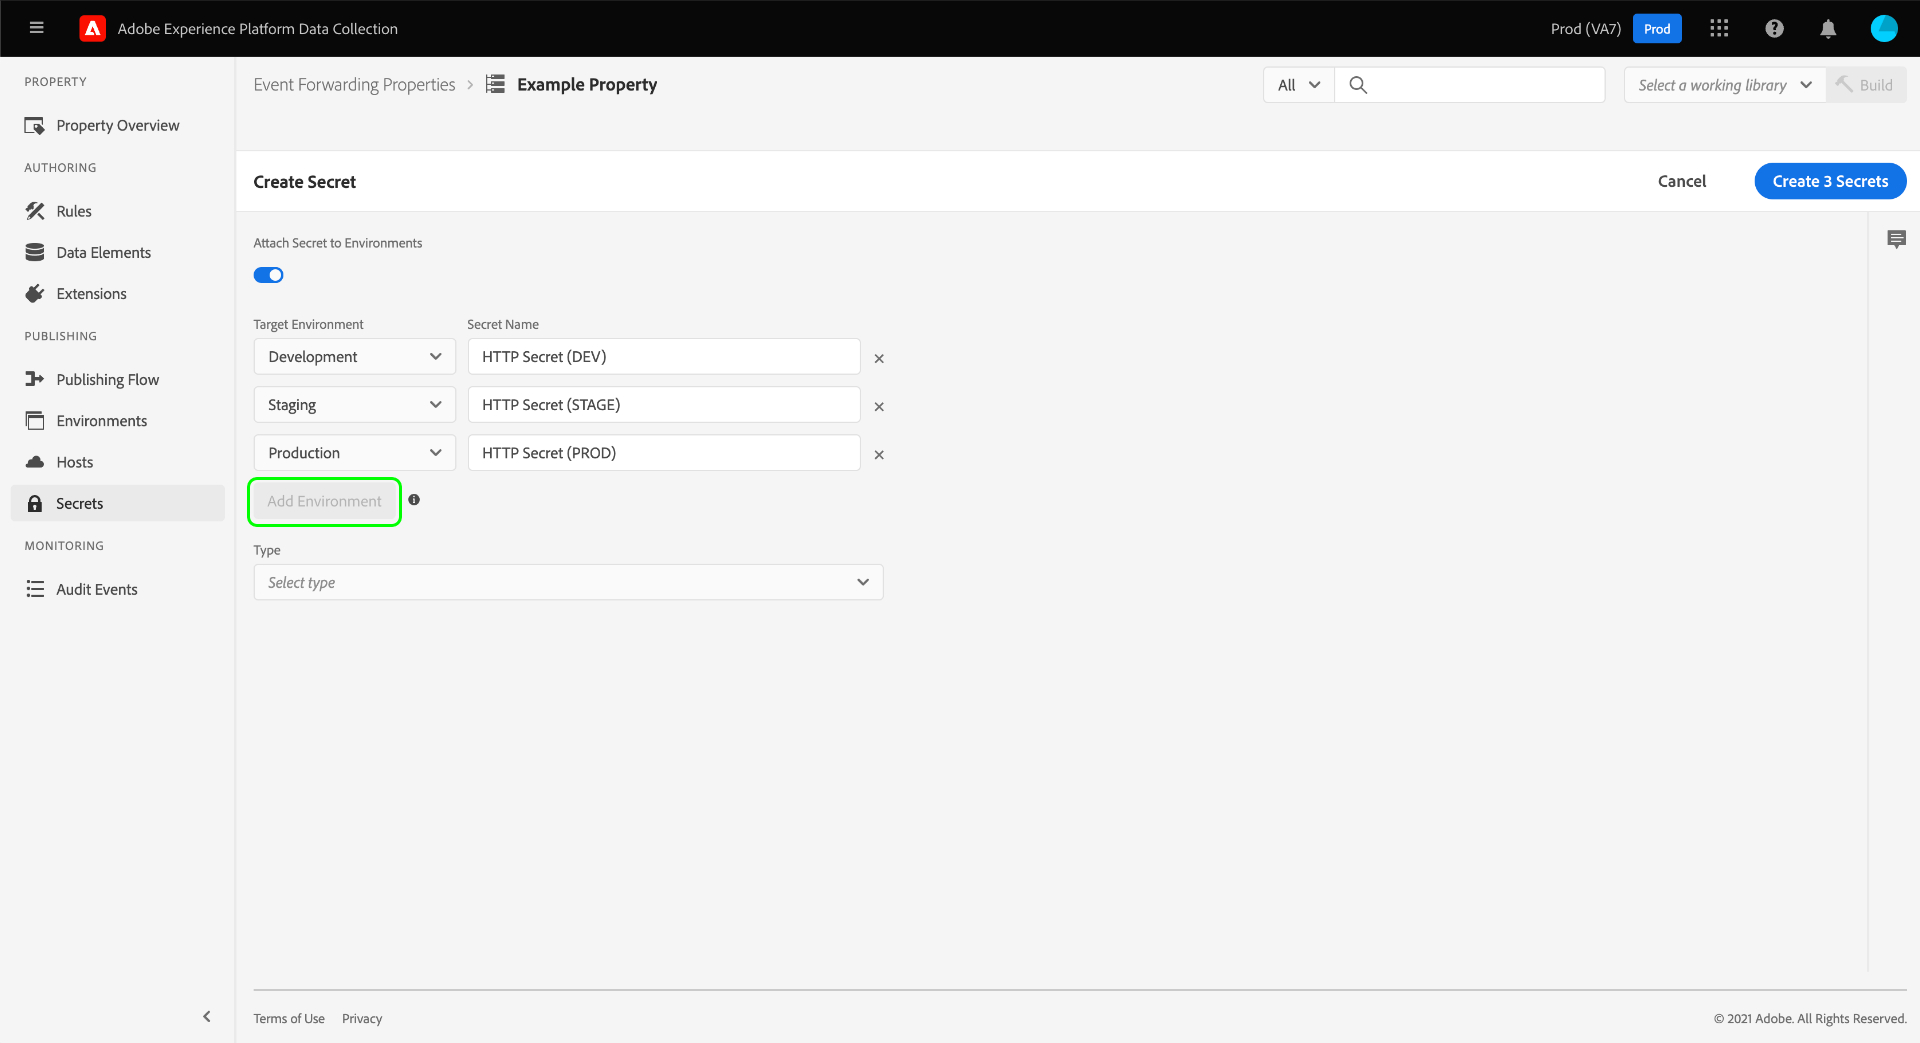
Task: Open the Production target environment dropdown
Action: [x=355, y=453]
